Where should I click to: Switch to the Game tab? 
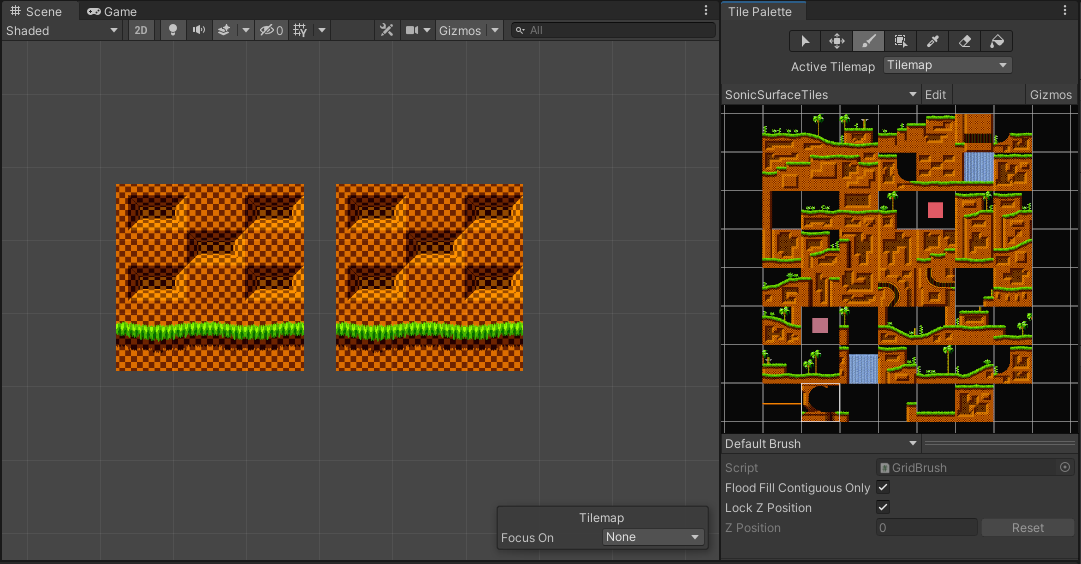pyautogui.click(x=112, y=11)
